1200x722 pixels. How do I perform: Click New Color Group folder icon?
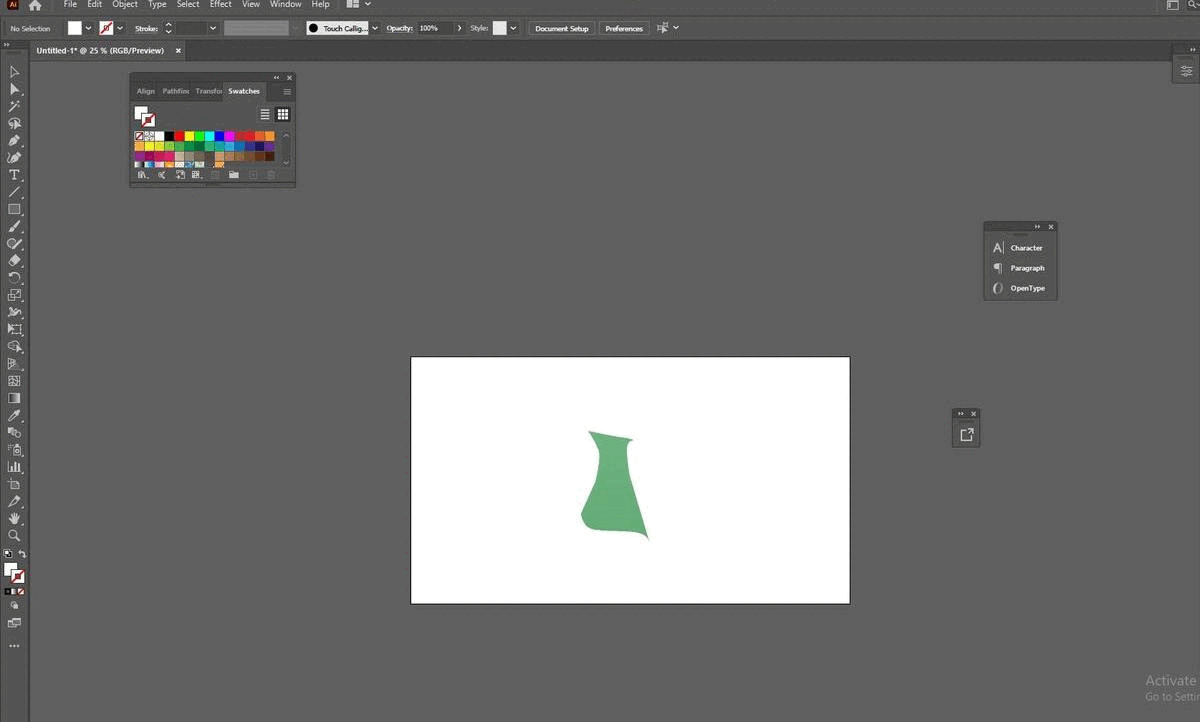(x=233, y=175)
